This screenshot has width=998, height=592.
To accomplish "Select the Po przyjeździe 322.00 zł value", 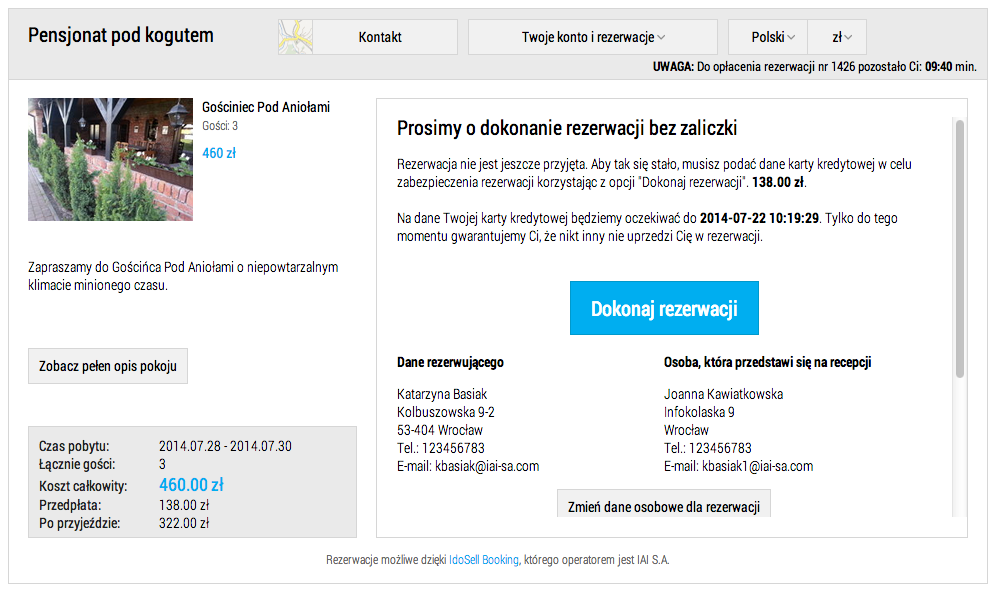I will (184, 523).
